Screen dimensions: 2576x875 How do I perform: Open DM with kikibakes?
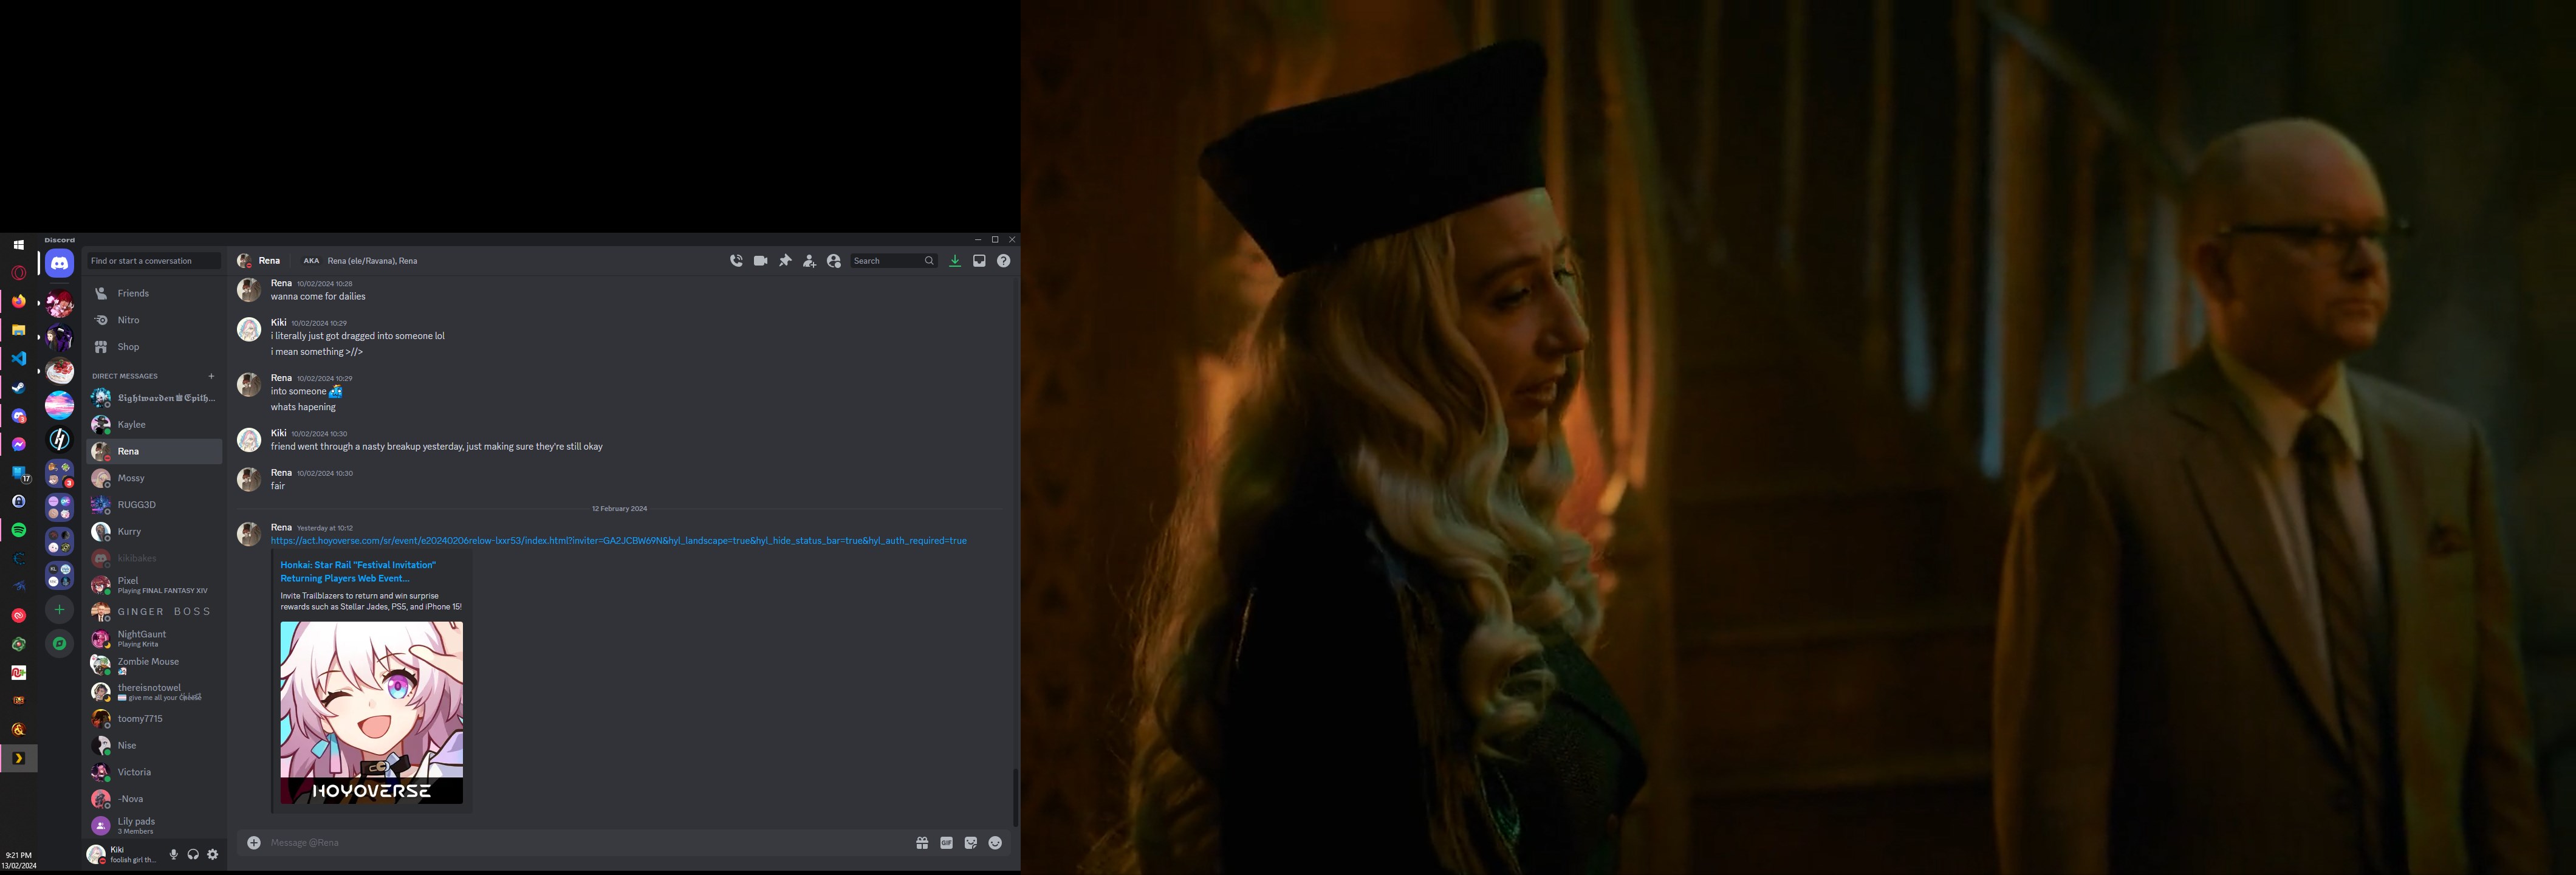[154, 558]
